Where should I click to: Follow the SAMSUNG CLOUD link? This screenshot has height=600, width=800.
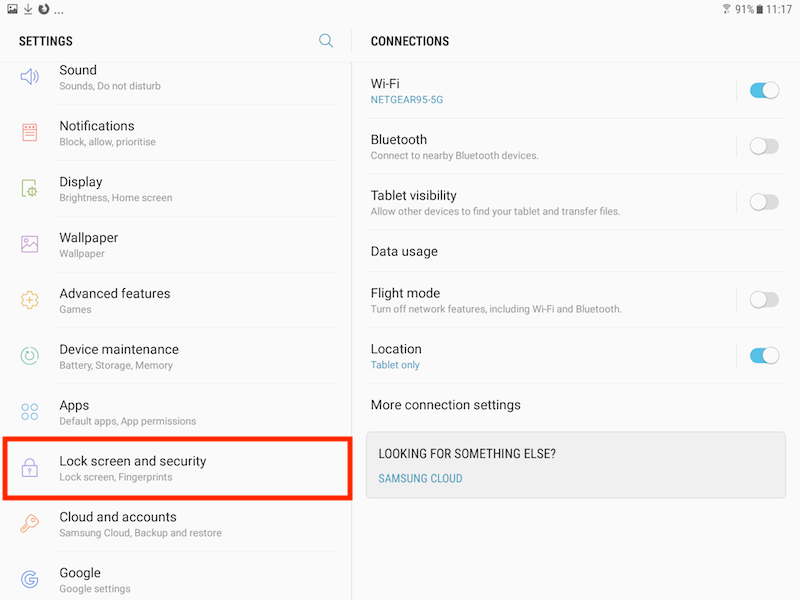(420, 479)
